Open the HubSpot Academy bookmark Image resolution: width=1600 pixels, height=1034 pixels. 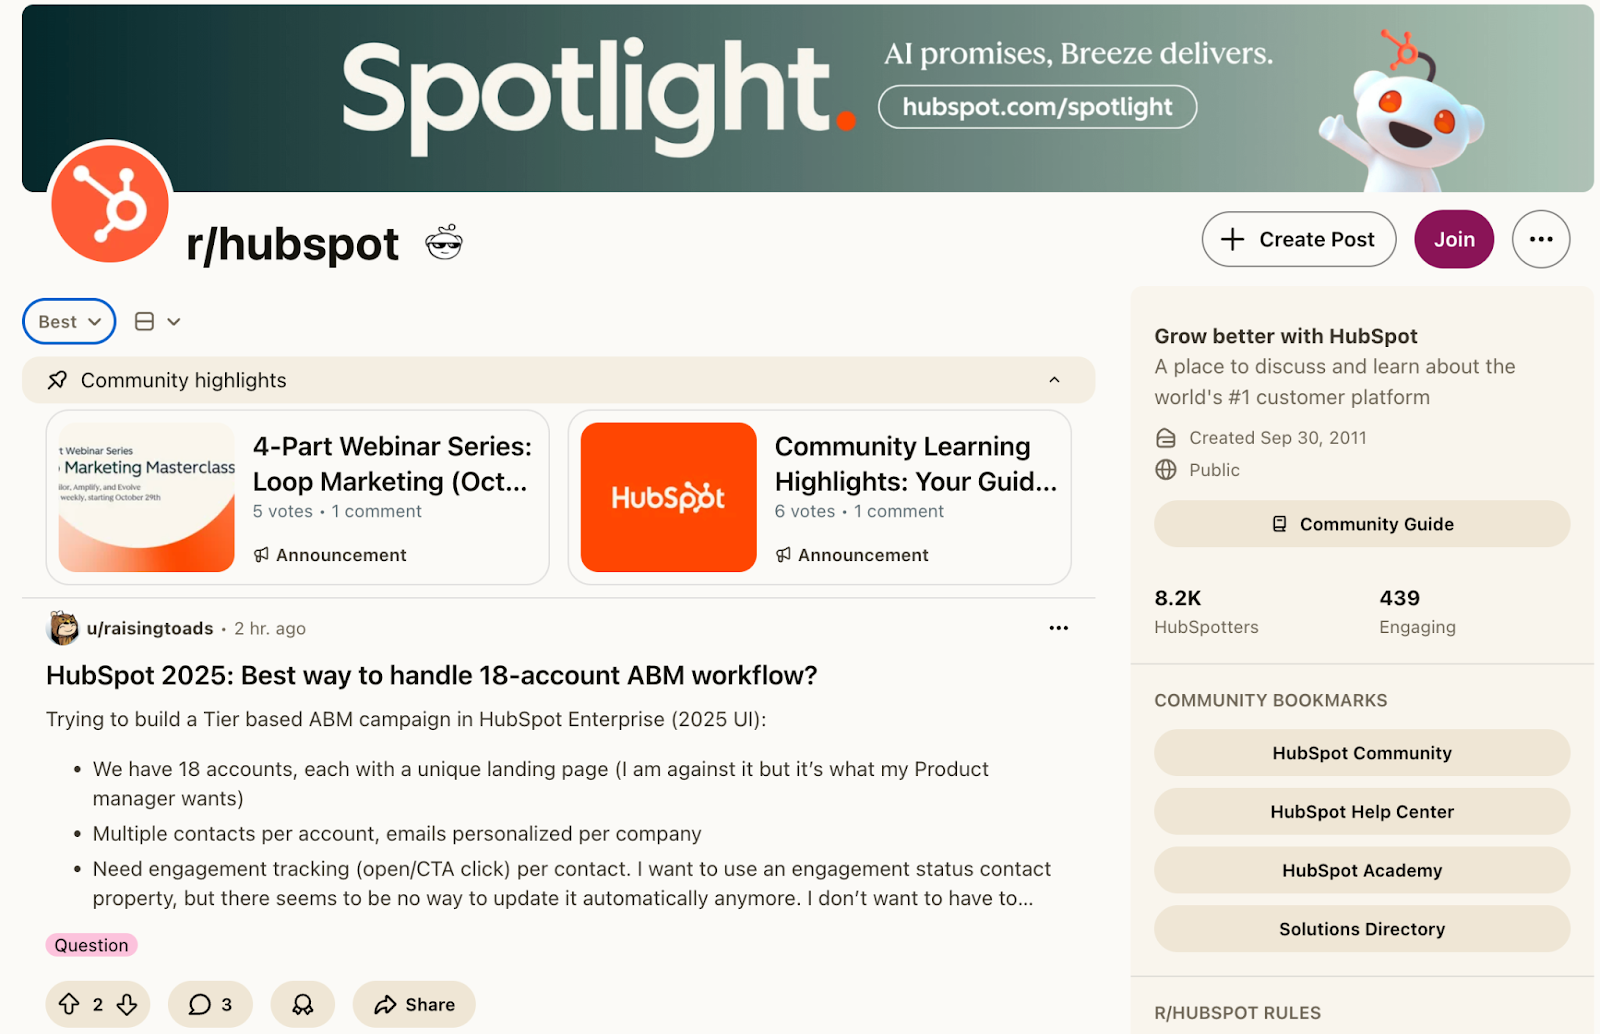1361,870
